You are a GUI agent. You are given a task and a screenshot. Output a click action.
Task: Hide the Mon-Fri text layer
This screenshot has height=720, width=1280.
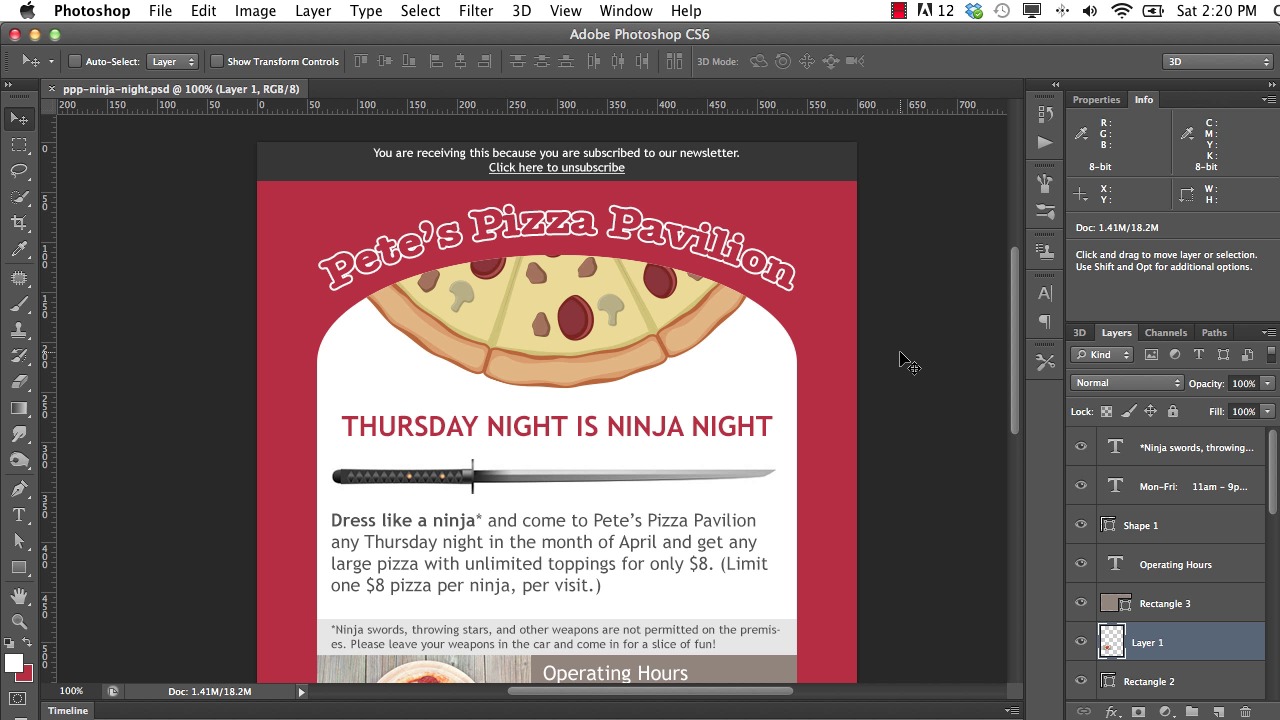(1081, 486)
